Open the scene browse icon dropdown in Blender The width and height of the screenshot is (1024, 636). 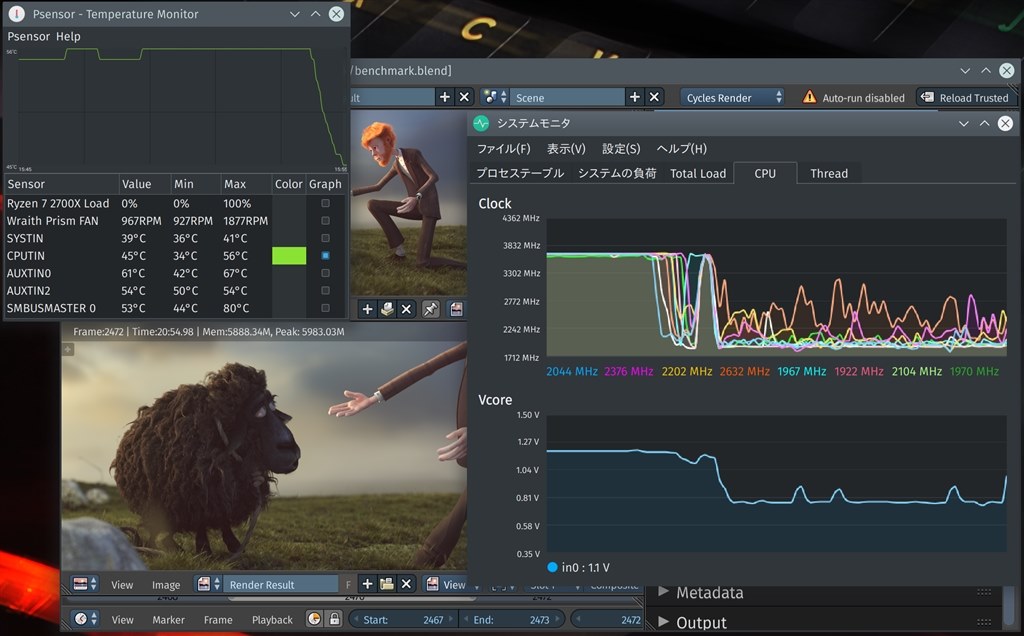494,97
